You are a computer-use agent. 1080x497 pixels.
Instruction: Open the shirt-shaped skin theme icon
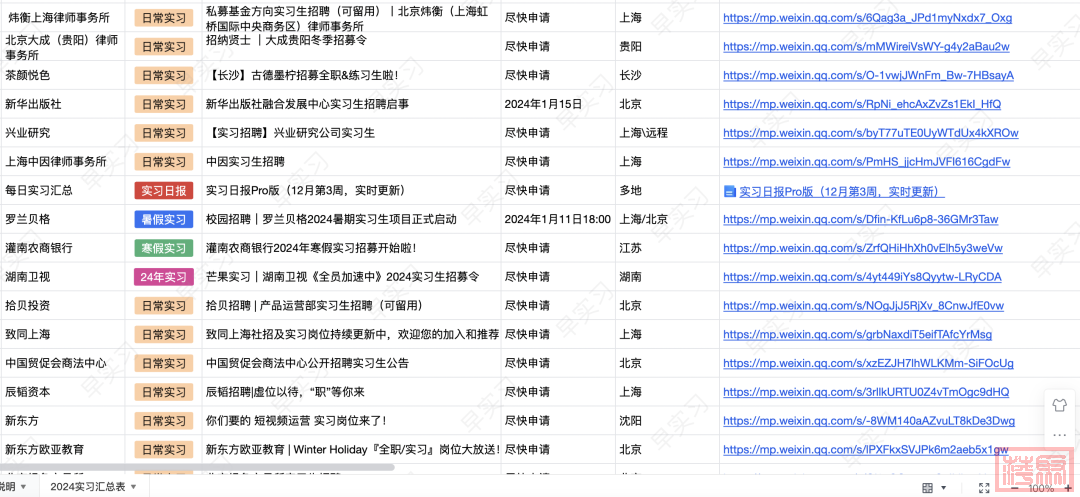tap(1060, 405)
